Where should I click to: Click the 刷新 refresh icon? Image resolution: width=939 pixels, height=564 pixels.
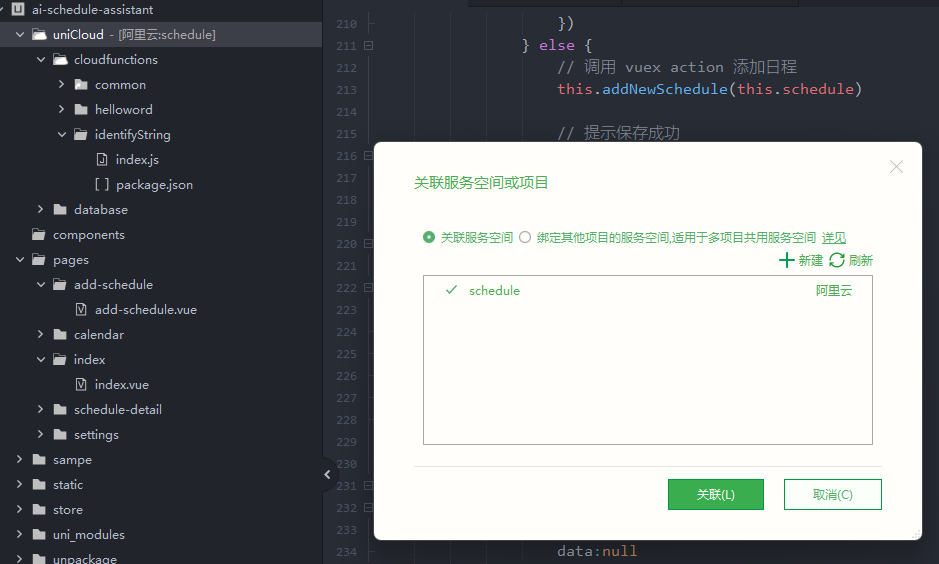837,260
